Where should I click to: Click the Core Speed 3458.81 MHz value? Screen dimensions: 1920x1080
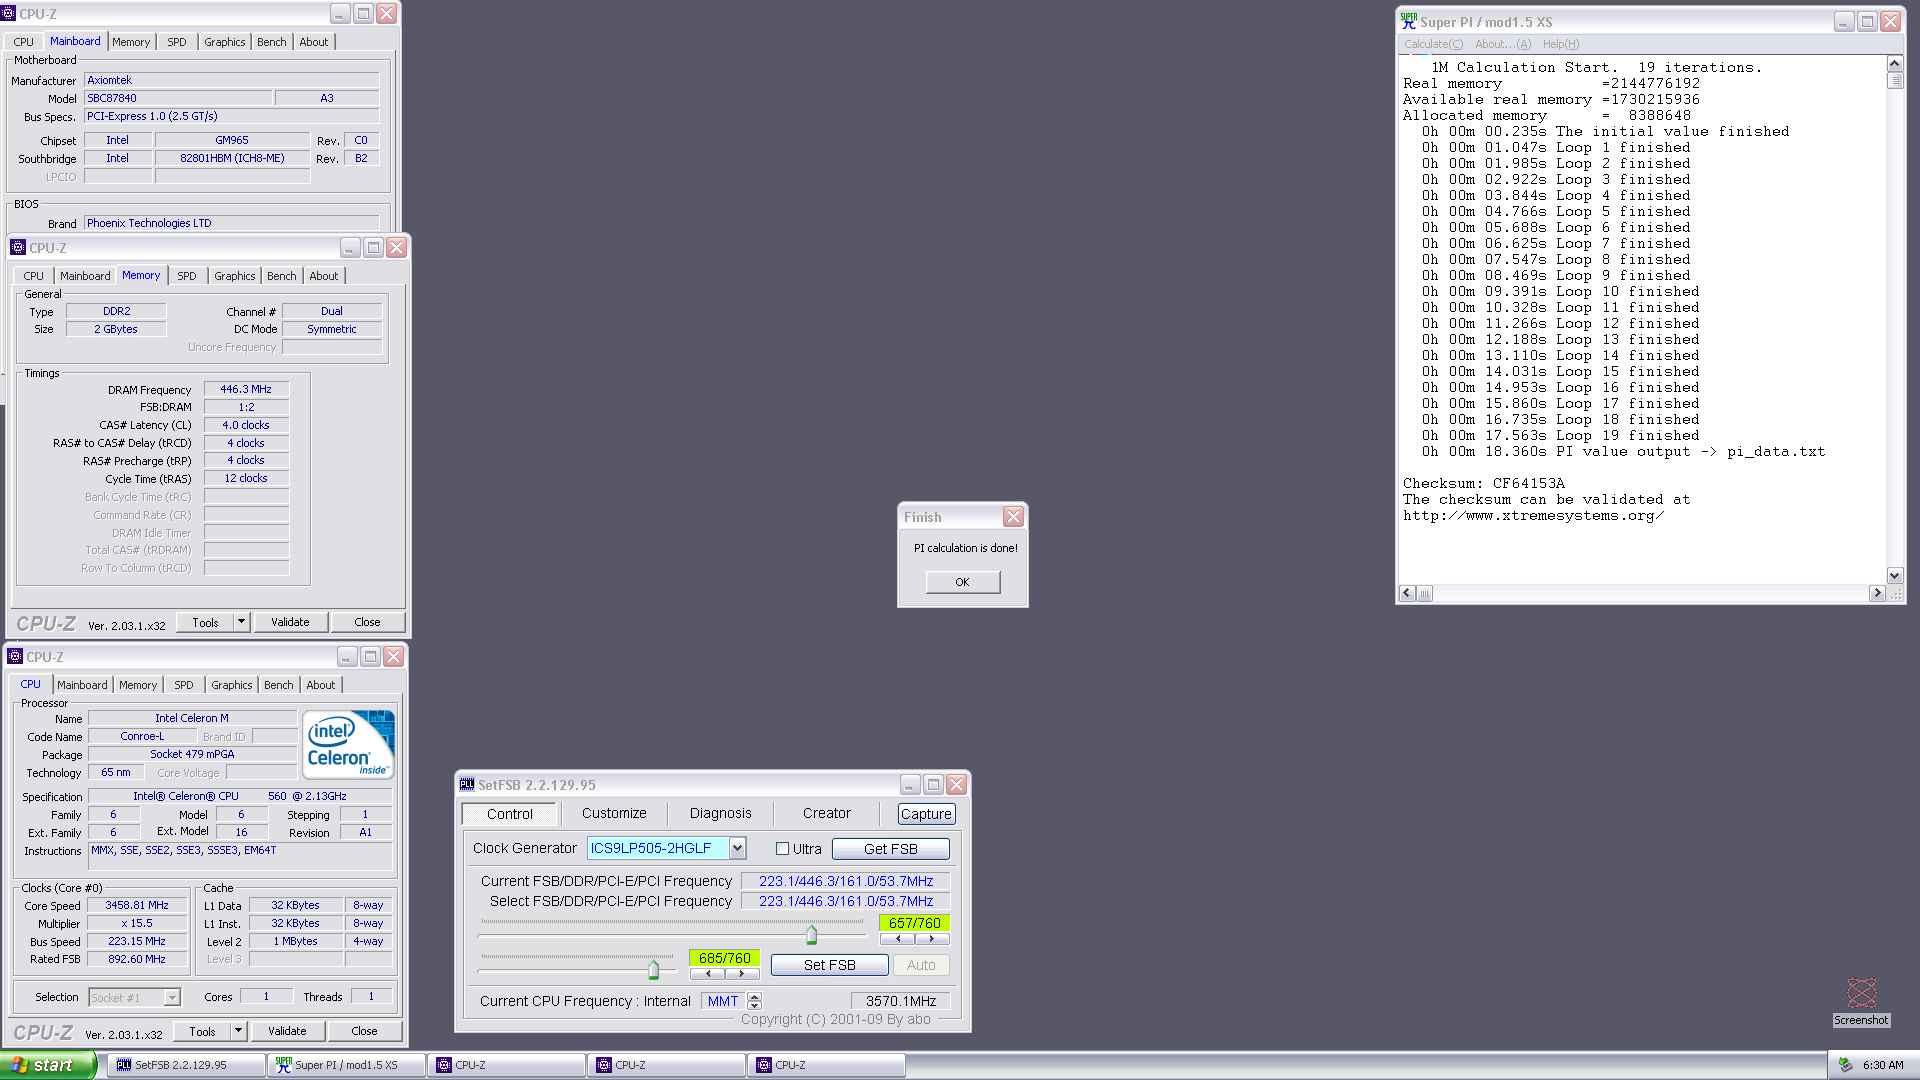[137, 905]
